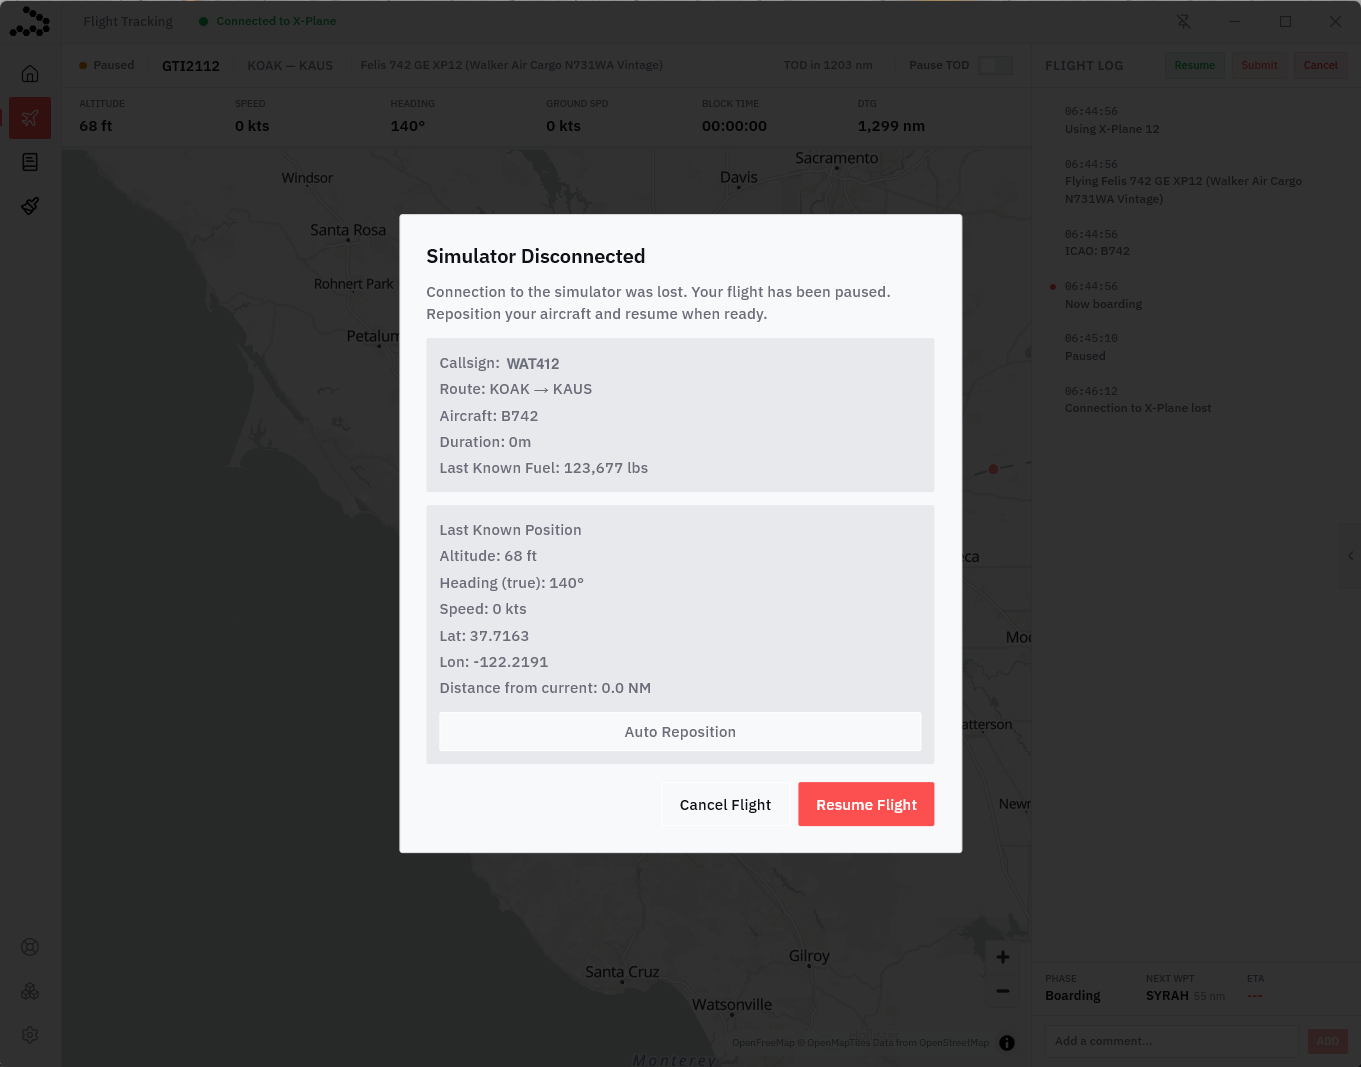Click Cancel in Flight Log header

click(1320, 65)
